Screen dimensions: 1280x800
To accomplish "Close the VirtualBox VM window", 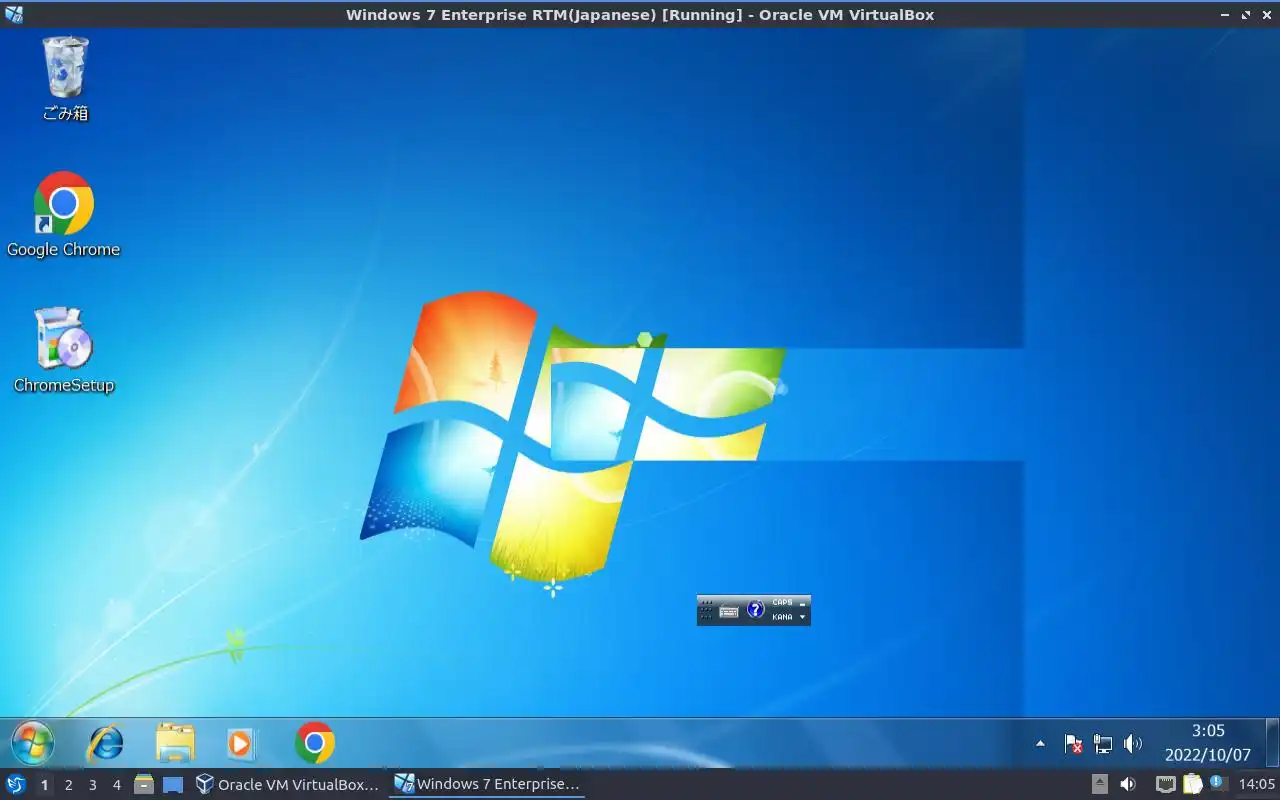I will [x=1266, y=15].
